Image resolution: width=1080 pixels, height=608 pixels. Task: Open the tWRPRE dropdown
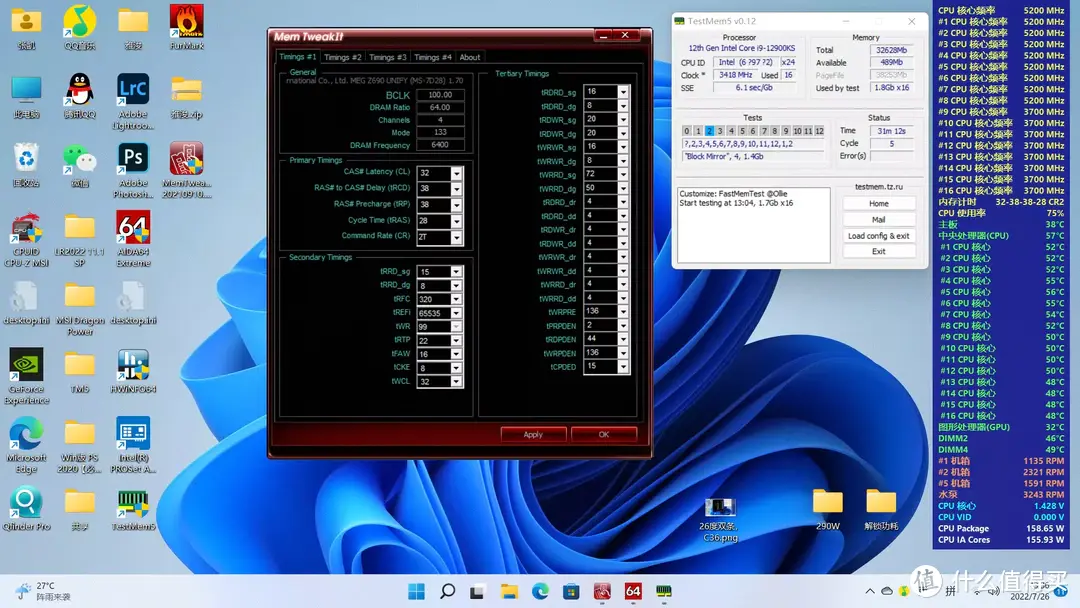click(x=623, y=312)
